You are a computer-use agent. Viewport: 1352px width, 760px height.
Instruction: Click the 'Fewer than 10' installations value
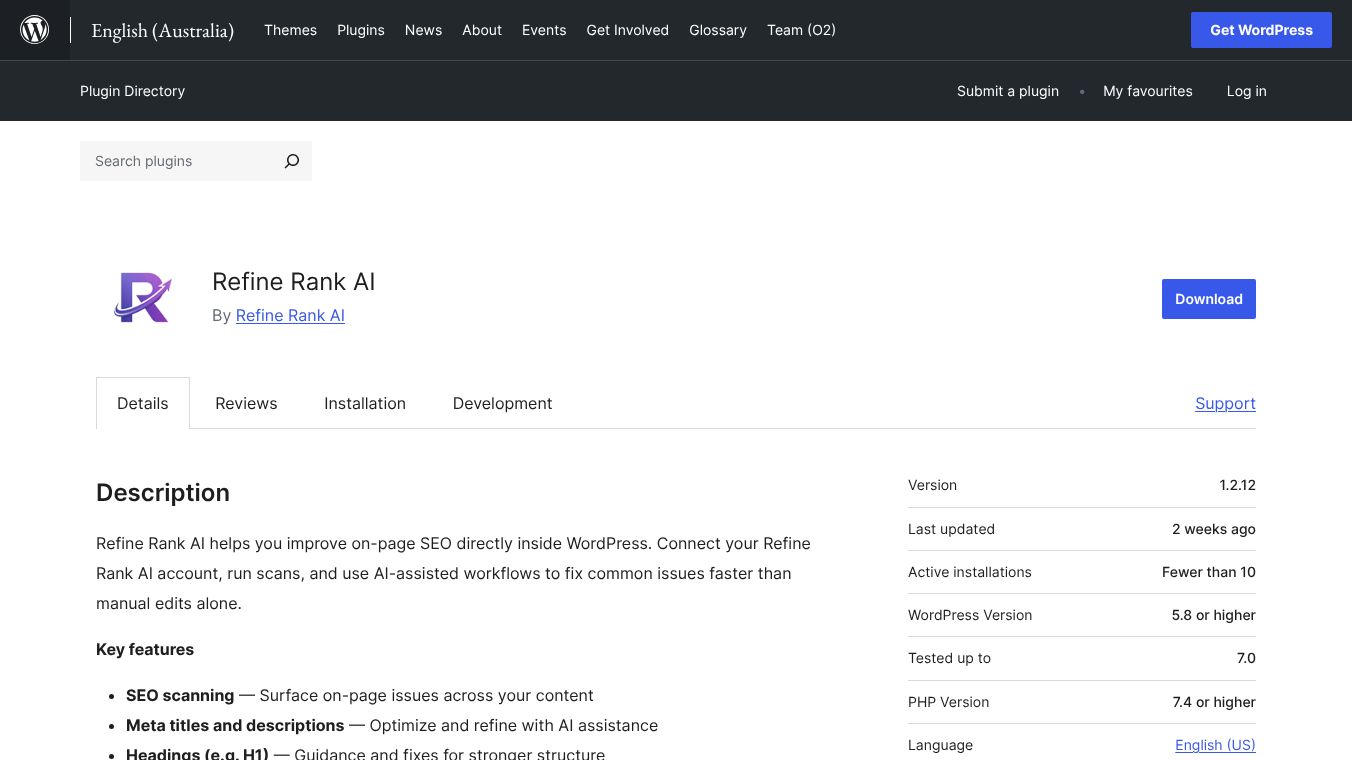pyautogui.click(x=1209, y=572)
